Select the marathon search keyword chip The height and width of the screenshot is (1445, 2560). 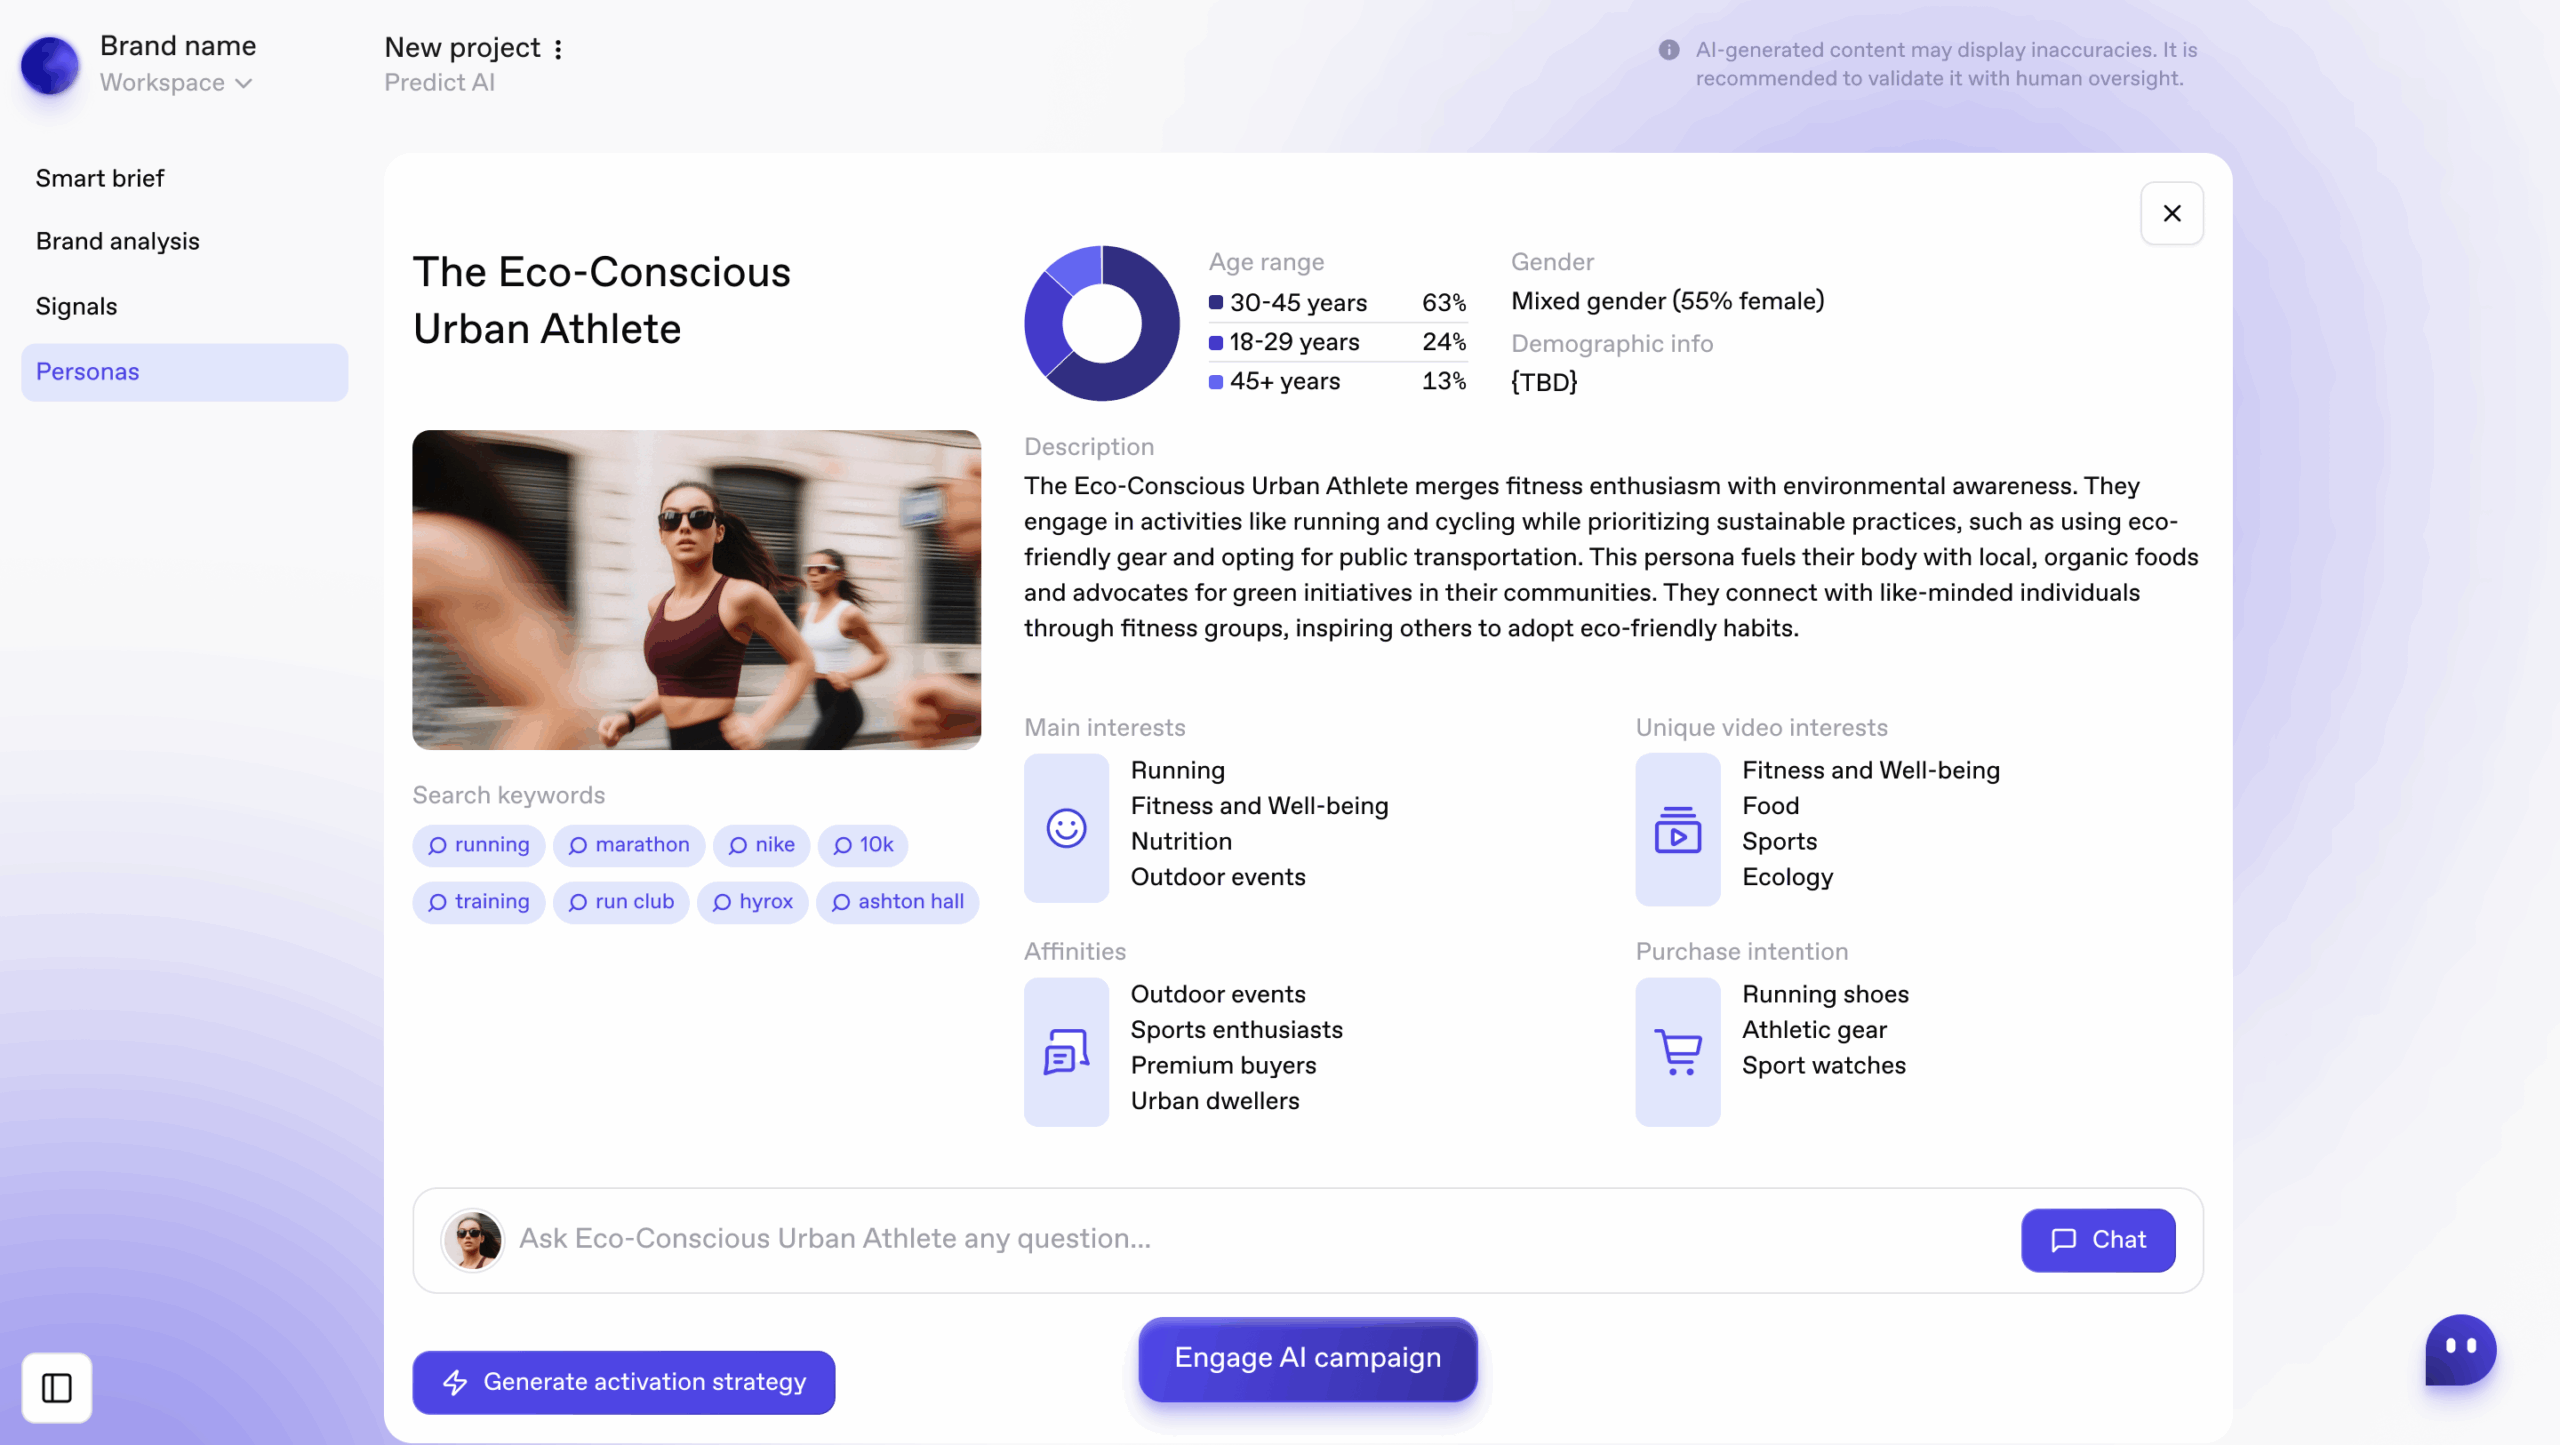(629, 845)
